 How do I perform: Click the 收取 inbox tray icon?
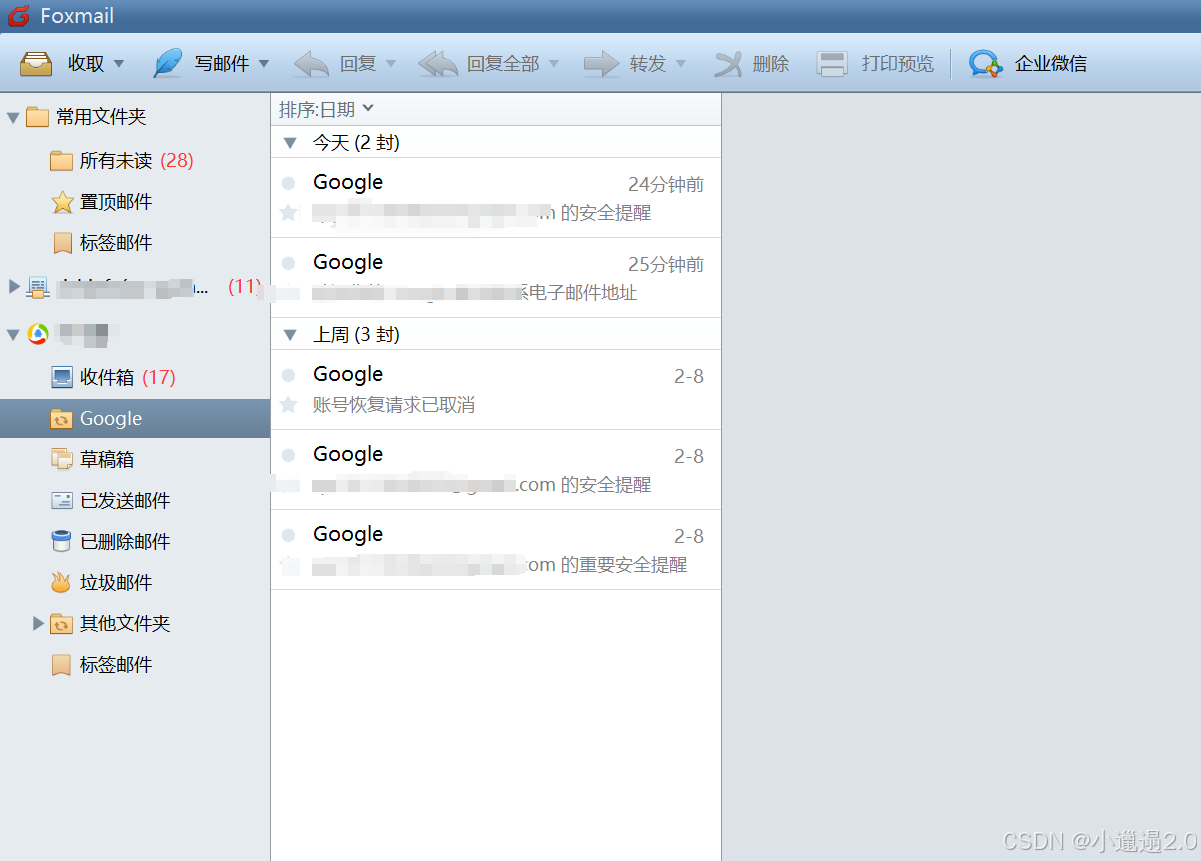click(36, 63)
